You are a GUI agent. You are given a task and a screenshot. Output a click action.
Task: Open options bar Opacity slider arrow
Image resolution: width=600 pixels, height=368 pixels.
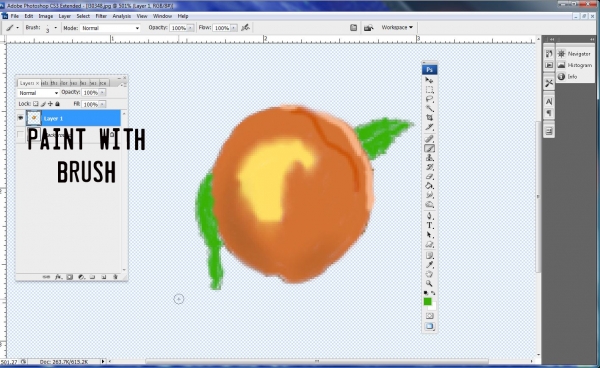point(190,28)
